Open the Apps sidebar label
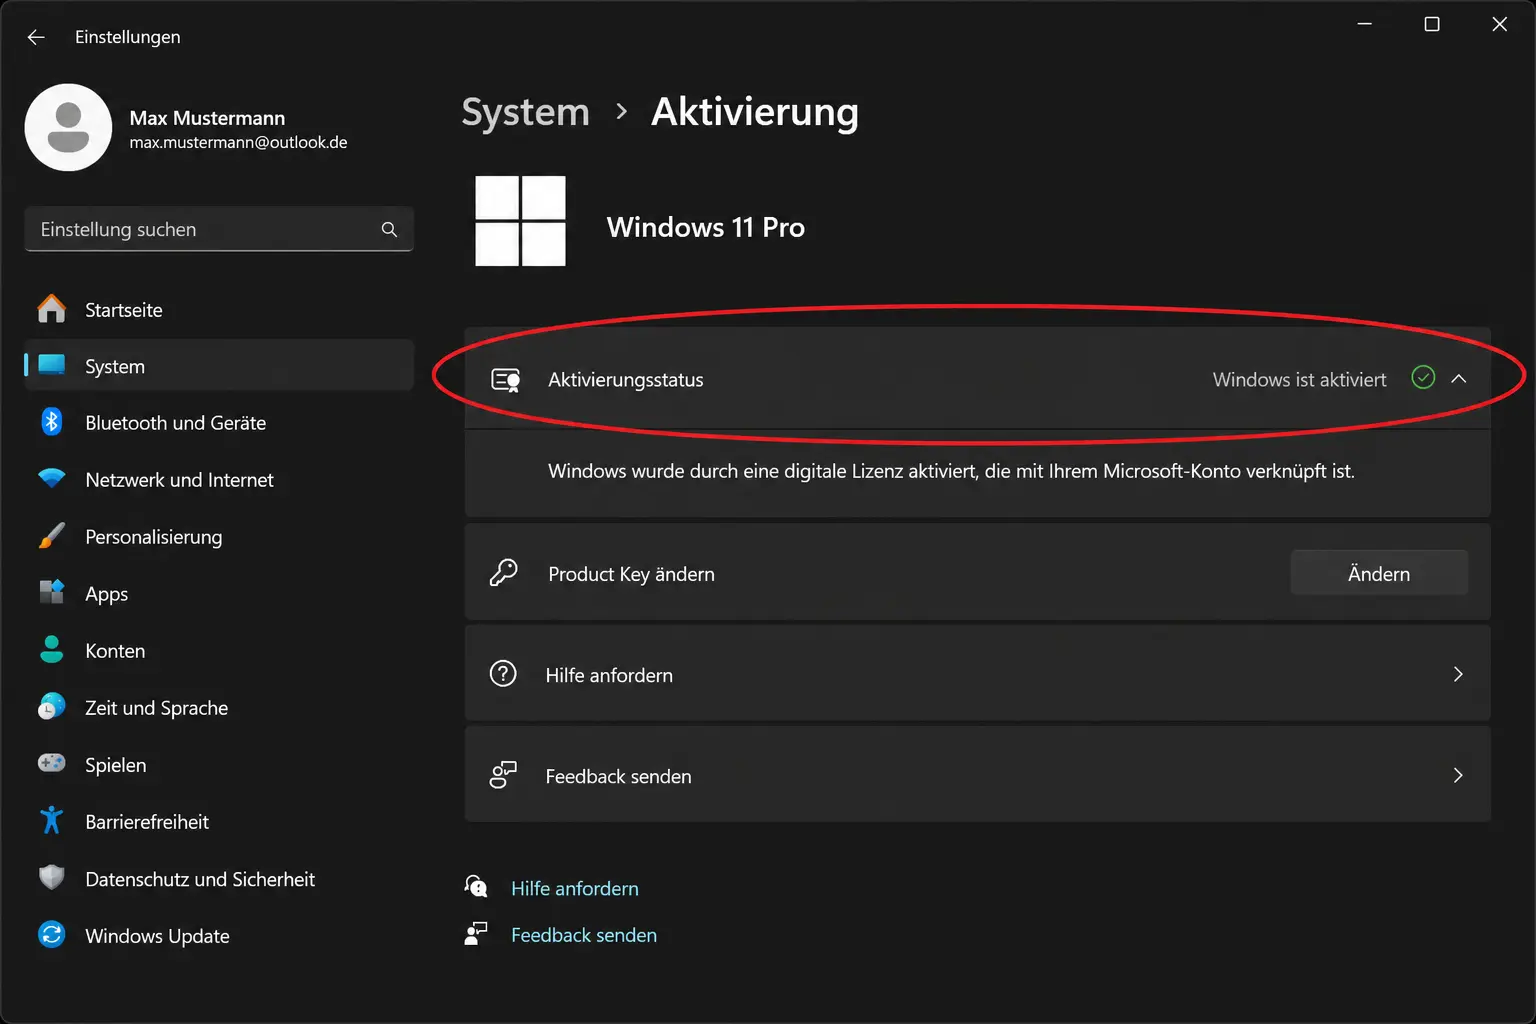Screen dimensions: 1536x1024 click(107, 594)
